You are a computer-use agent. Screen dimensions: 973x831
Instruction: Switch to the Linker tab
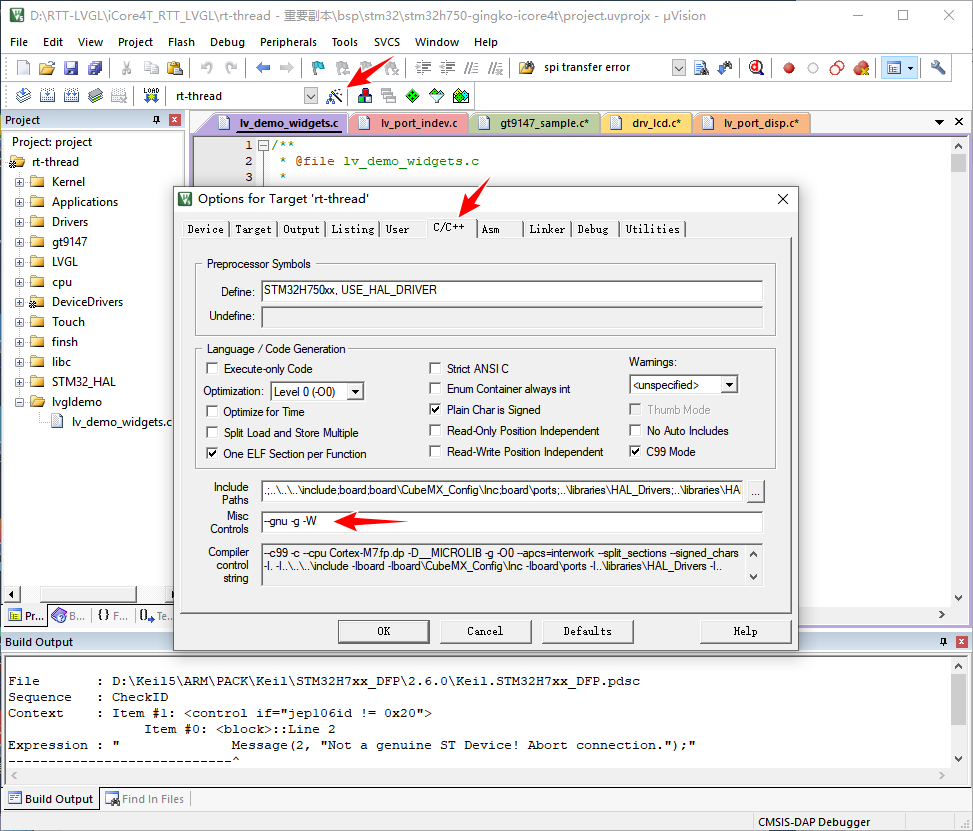(x=547, y=229)
